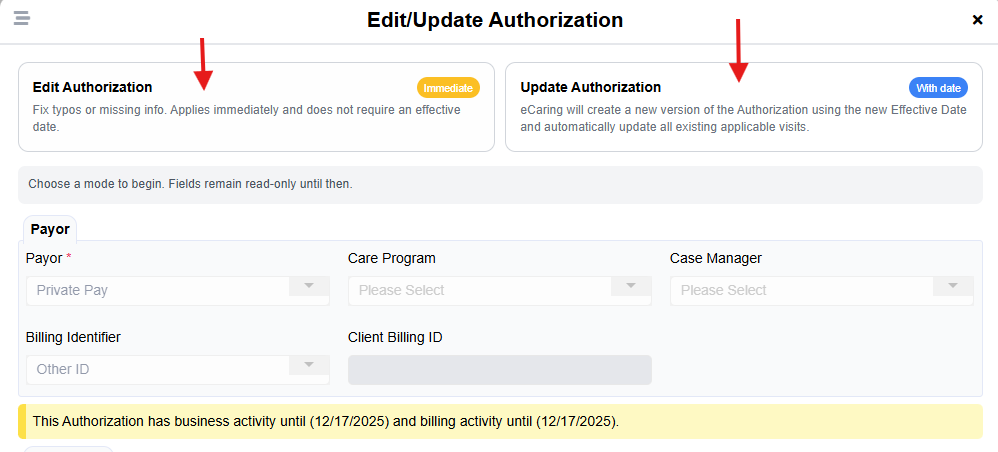
Task: Click the Client Billing ID input field
Action: [x=499, y=369]
